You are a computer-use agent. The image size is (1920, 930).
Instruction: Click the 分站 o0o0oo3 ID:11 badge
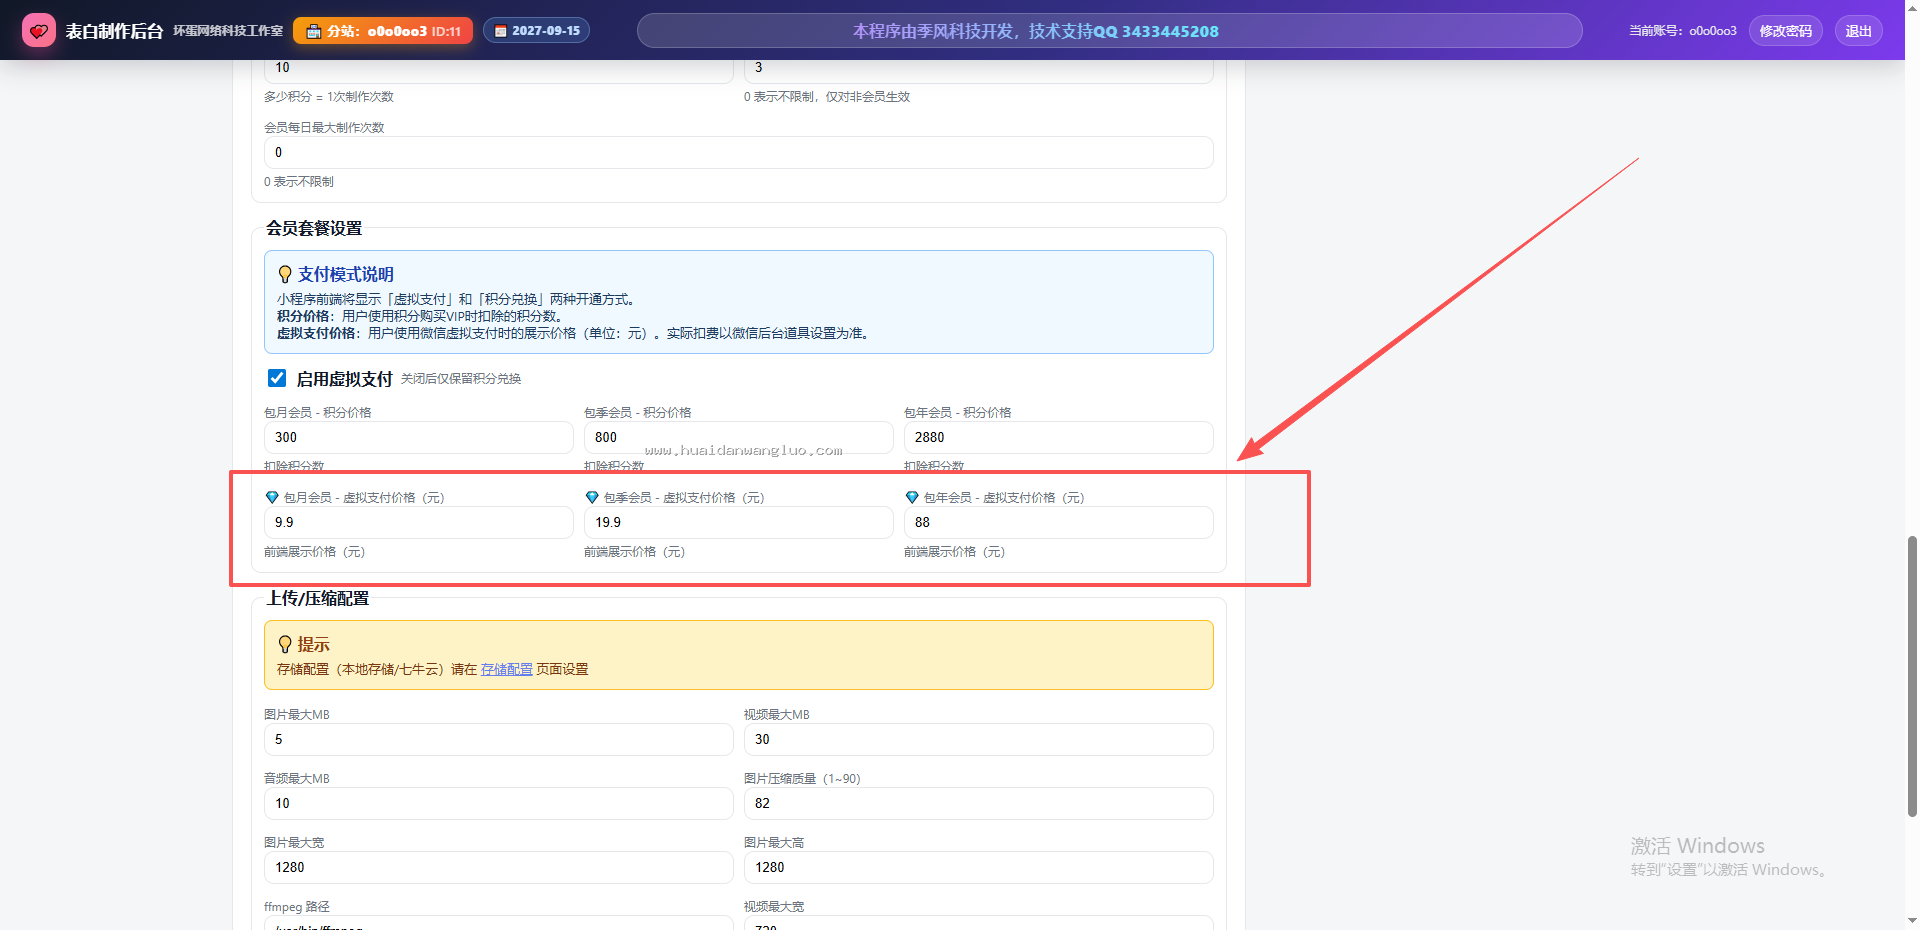383,31
